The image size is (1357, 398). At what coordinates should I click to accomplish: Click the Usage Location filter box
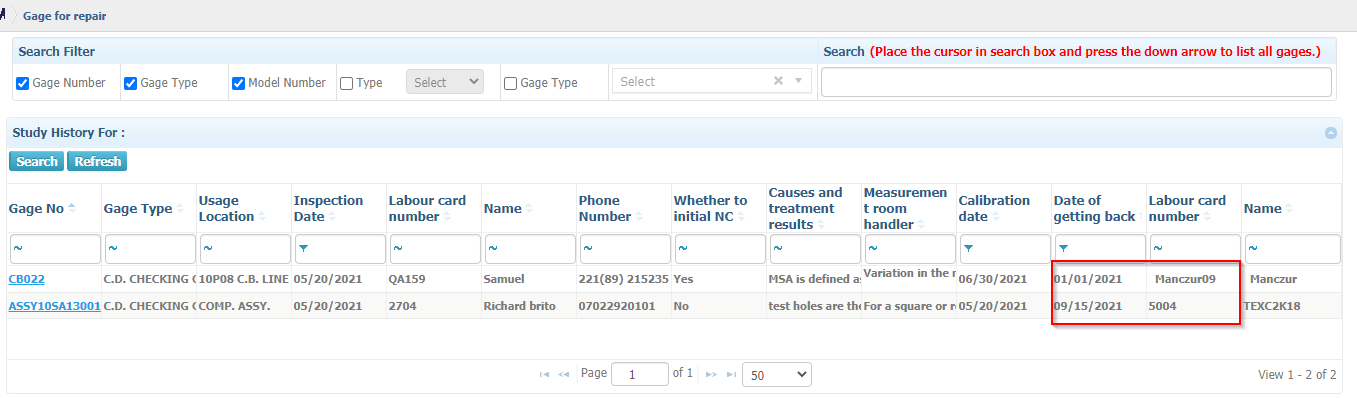(245, 249)
